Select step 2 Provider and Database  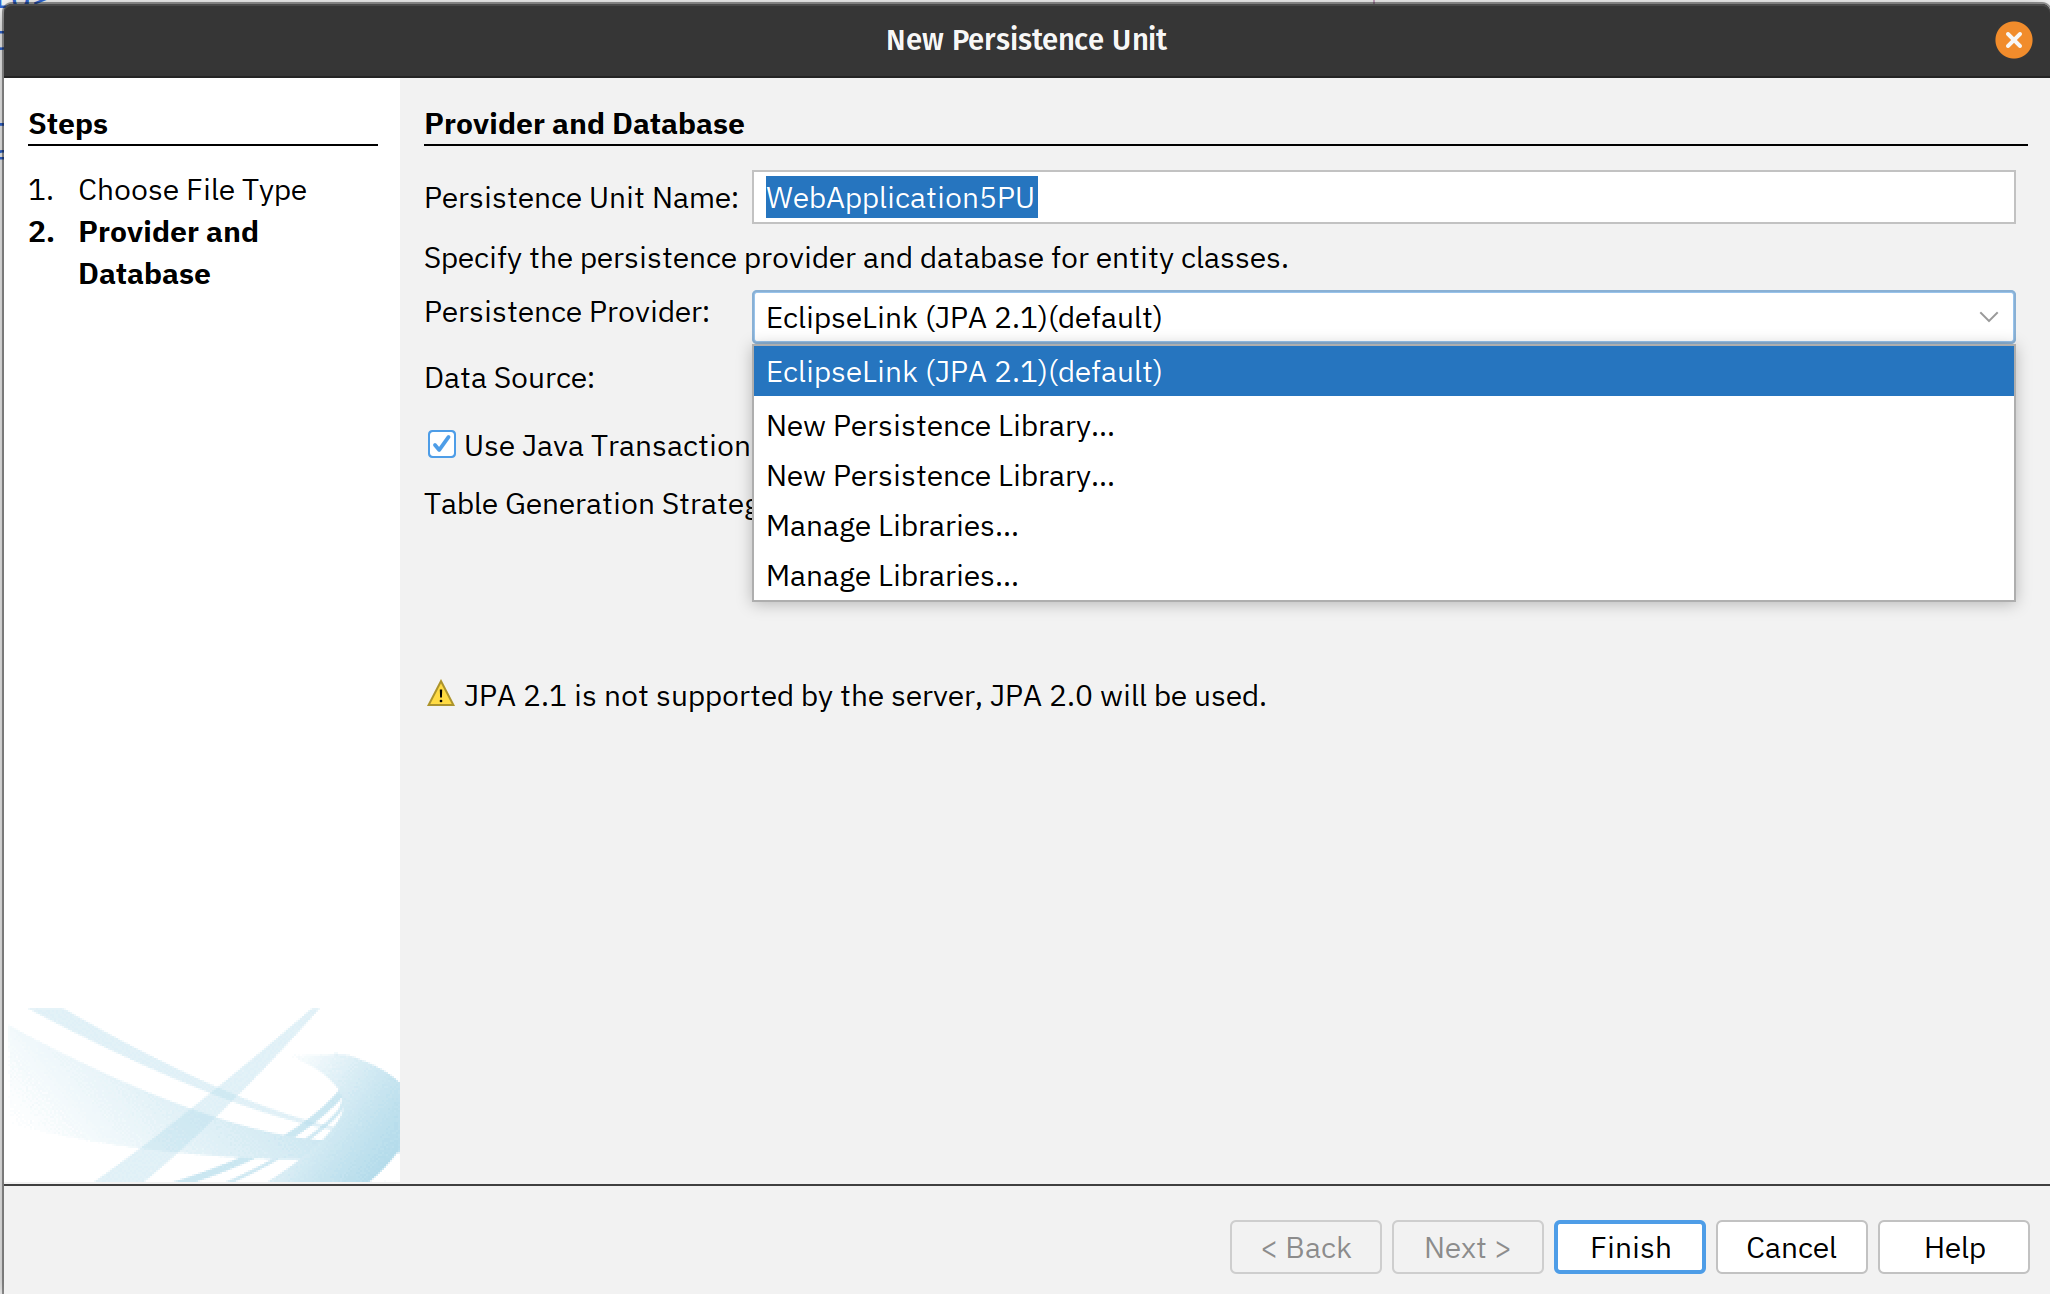pos(168,252)
